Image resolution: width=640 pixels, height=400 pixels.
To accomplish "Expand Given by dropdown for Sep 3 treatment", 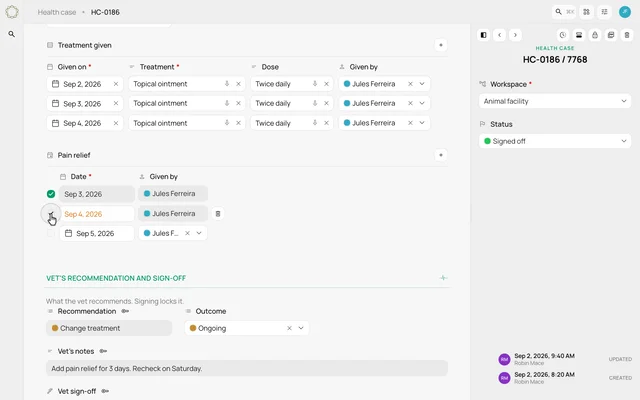I will pos(422,103).
